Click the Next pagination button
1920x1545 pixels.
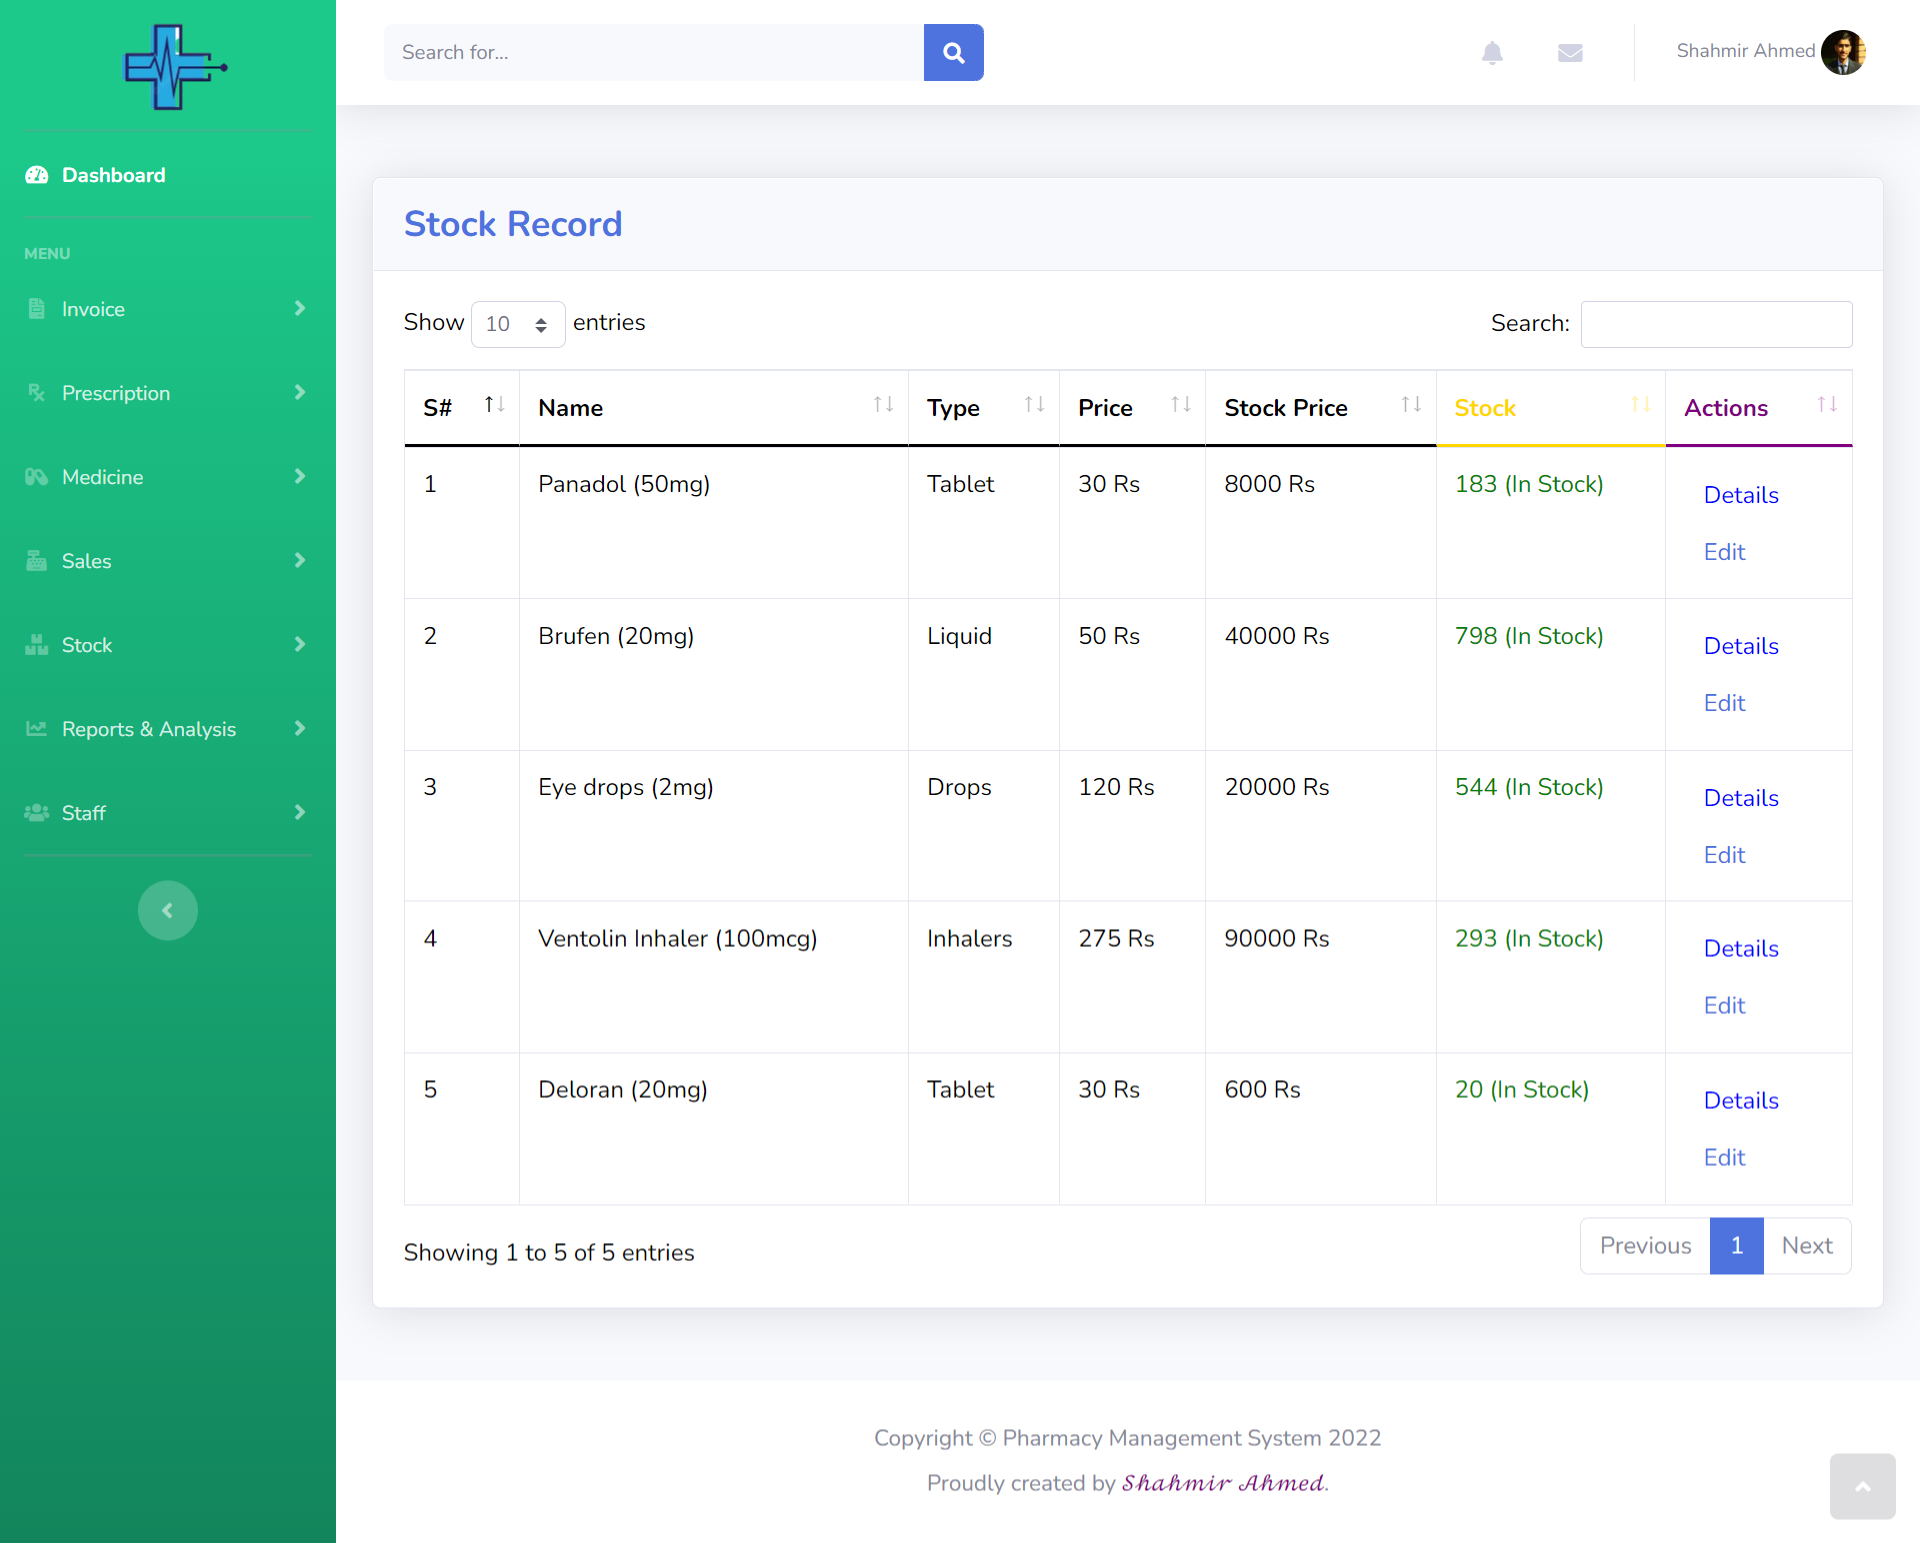pyautogui.click(x=1806, y=1246)
